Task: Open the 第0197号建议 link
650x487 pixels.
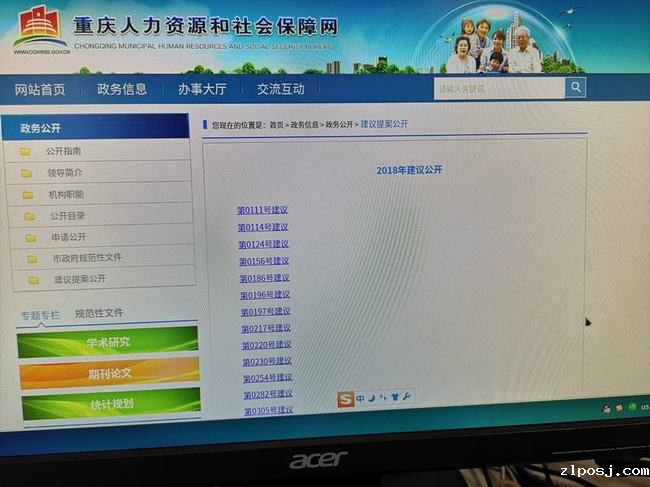Action: coord(265,311)
